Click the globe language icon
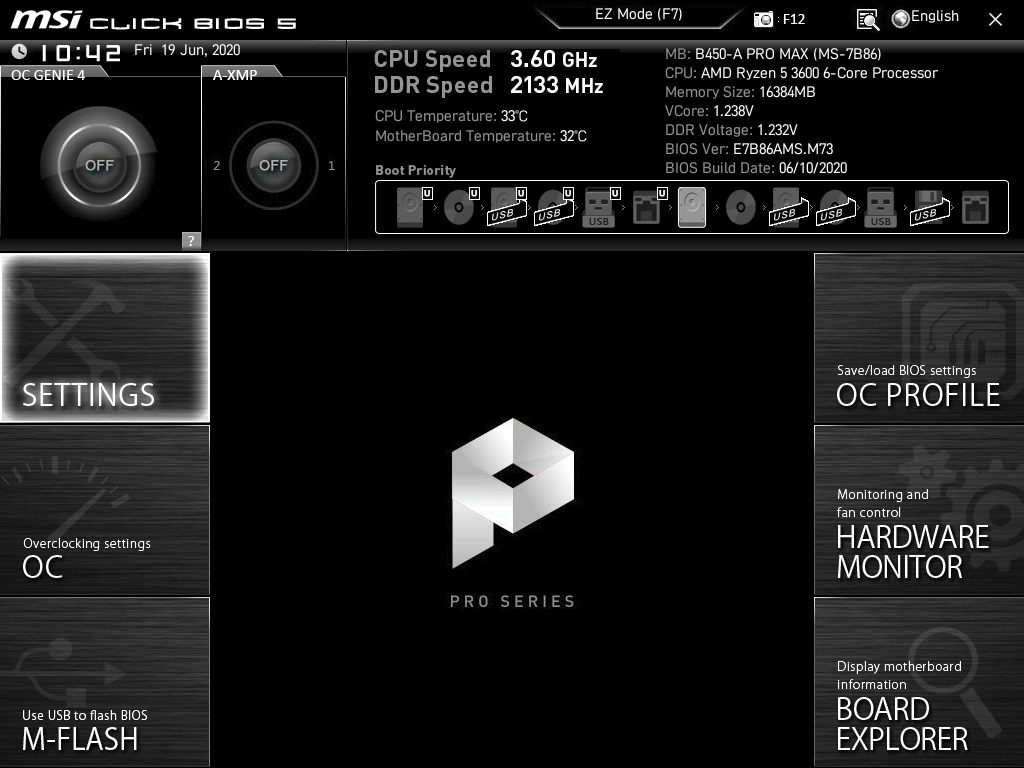The image size is (1024, 768). 901,19
